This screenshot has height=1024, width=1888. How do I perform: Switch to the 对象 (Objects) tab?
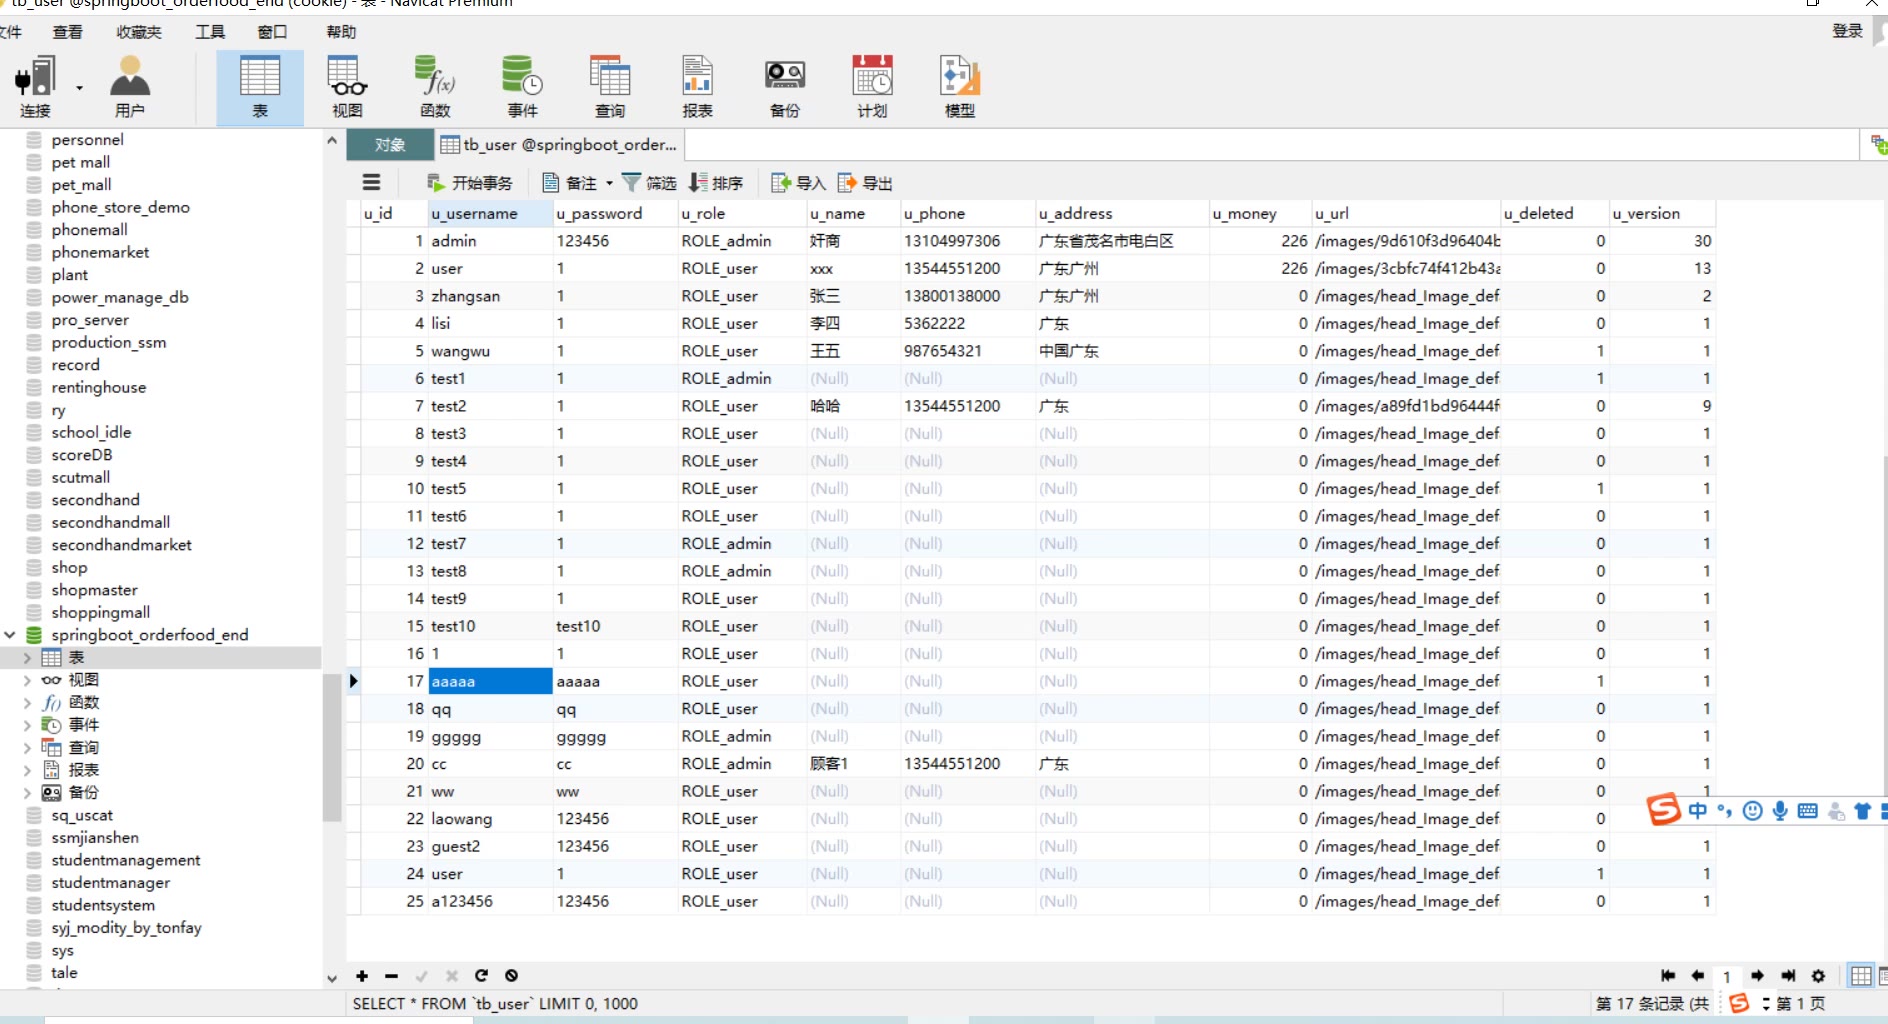390,145
